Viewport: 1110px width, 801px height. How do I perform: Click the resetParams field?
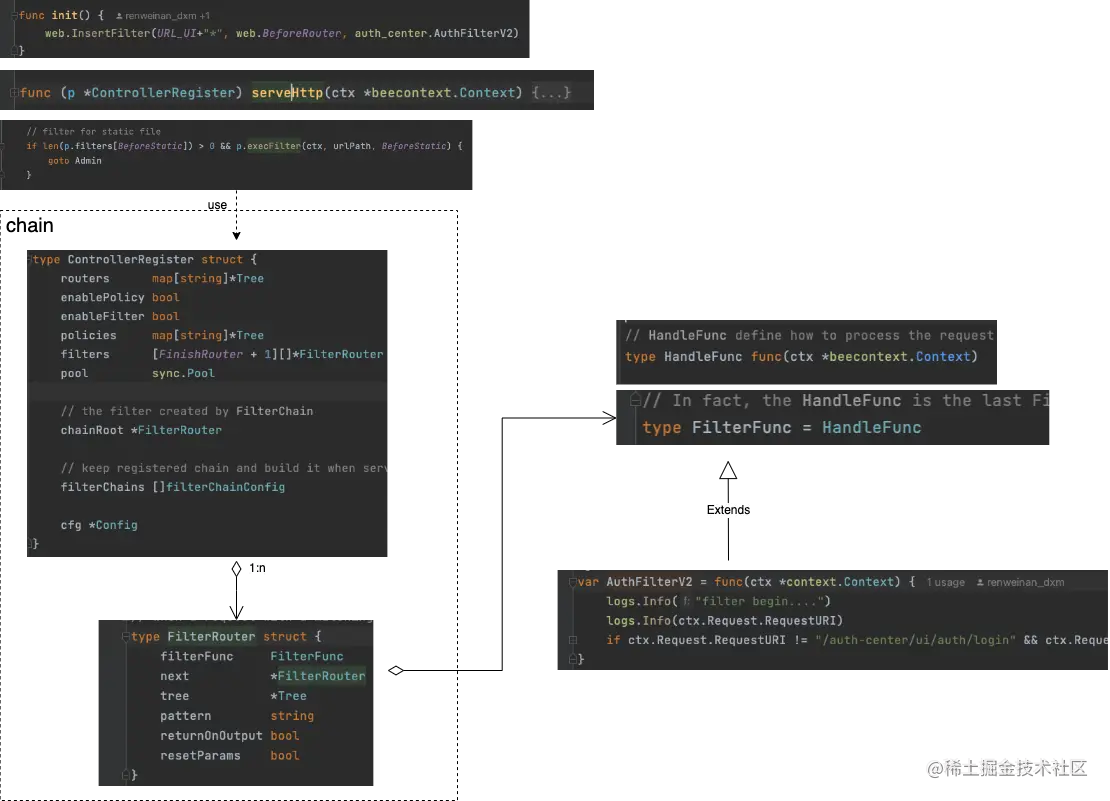point(200,755)
